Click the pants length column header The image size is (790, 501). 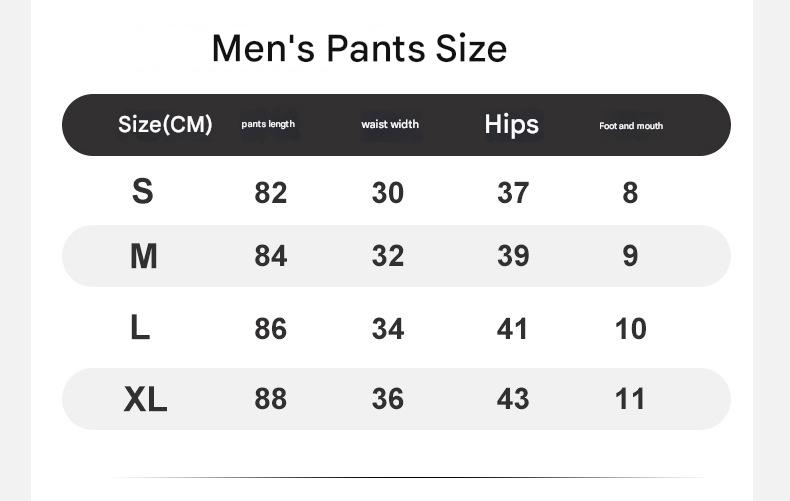tap(268, 124)
